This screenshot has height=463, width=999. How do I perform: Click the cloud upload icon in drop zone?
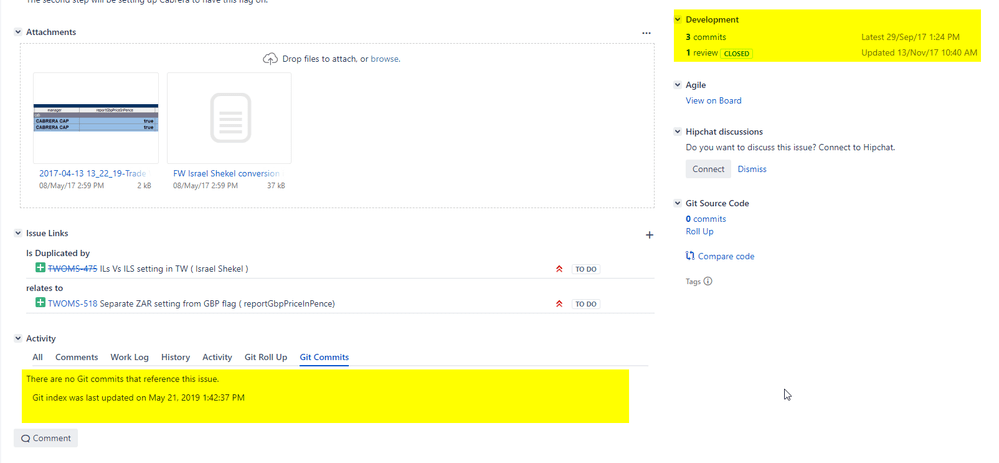270,59
